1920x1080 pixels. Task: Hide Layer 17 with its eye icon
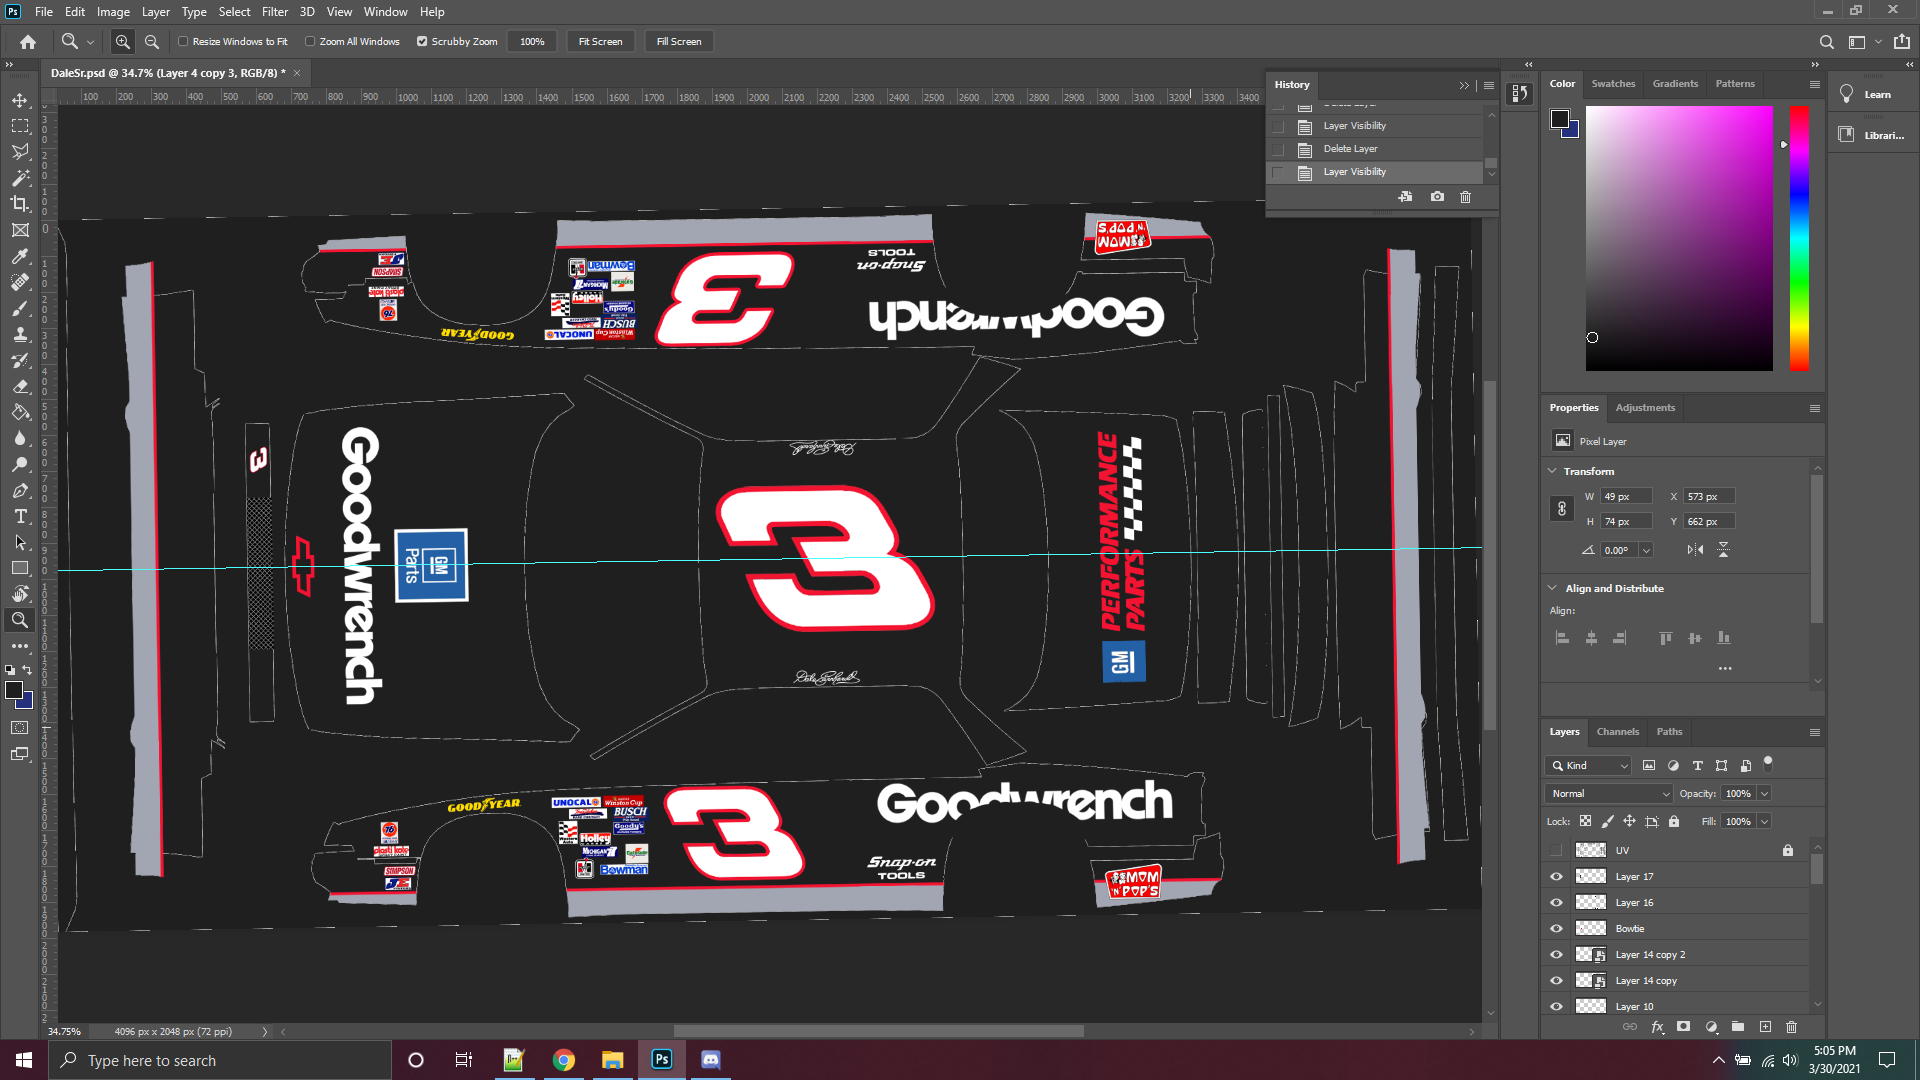click(x=1556, y=877)
